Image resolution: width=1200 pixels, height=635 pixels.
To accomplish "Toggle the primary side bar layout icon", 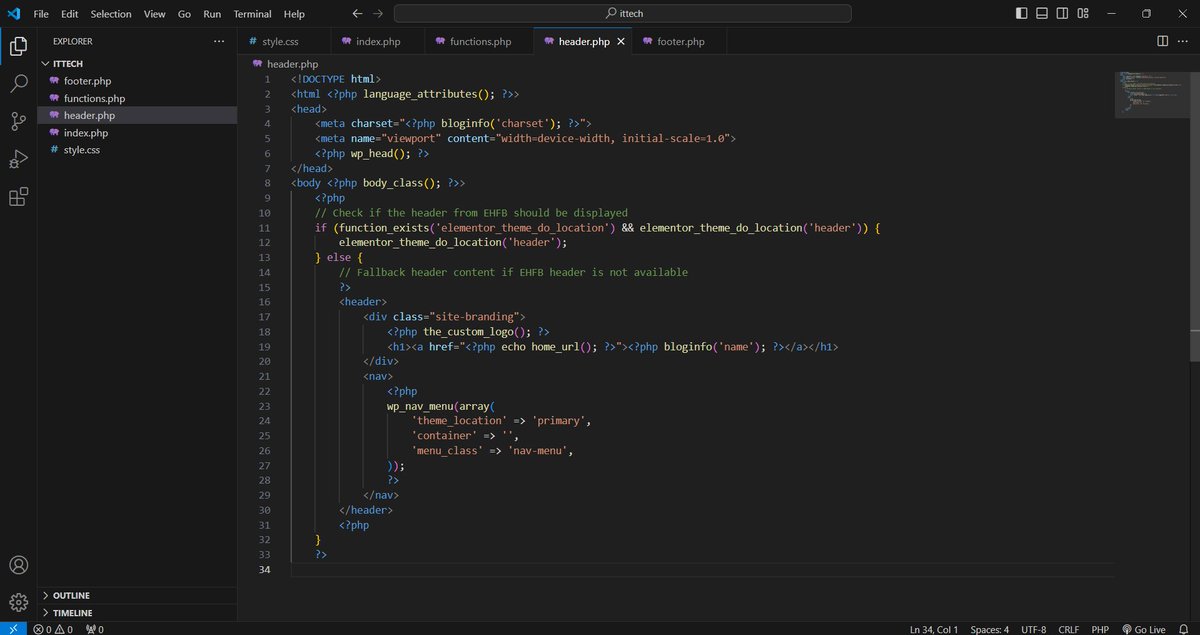I will (1021, 14).
